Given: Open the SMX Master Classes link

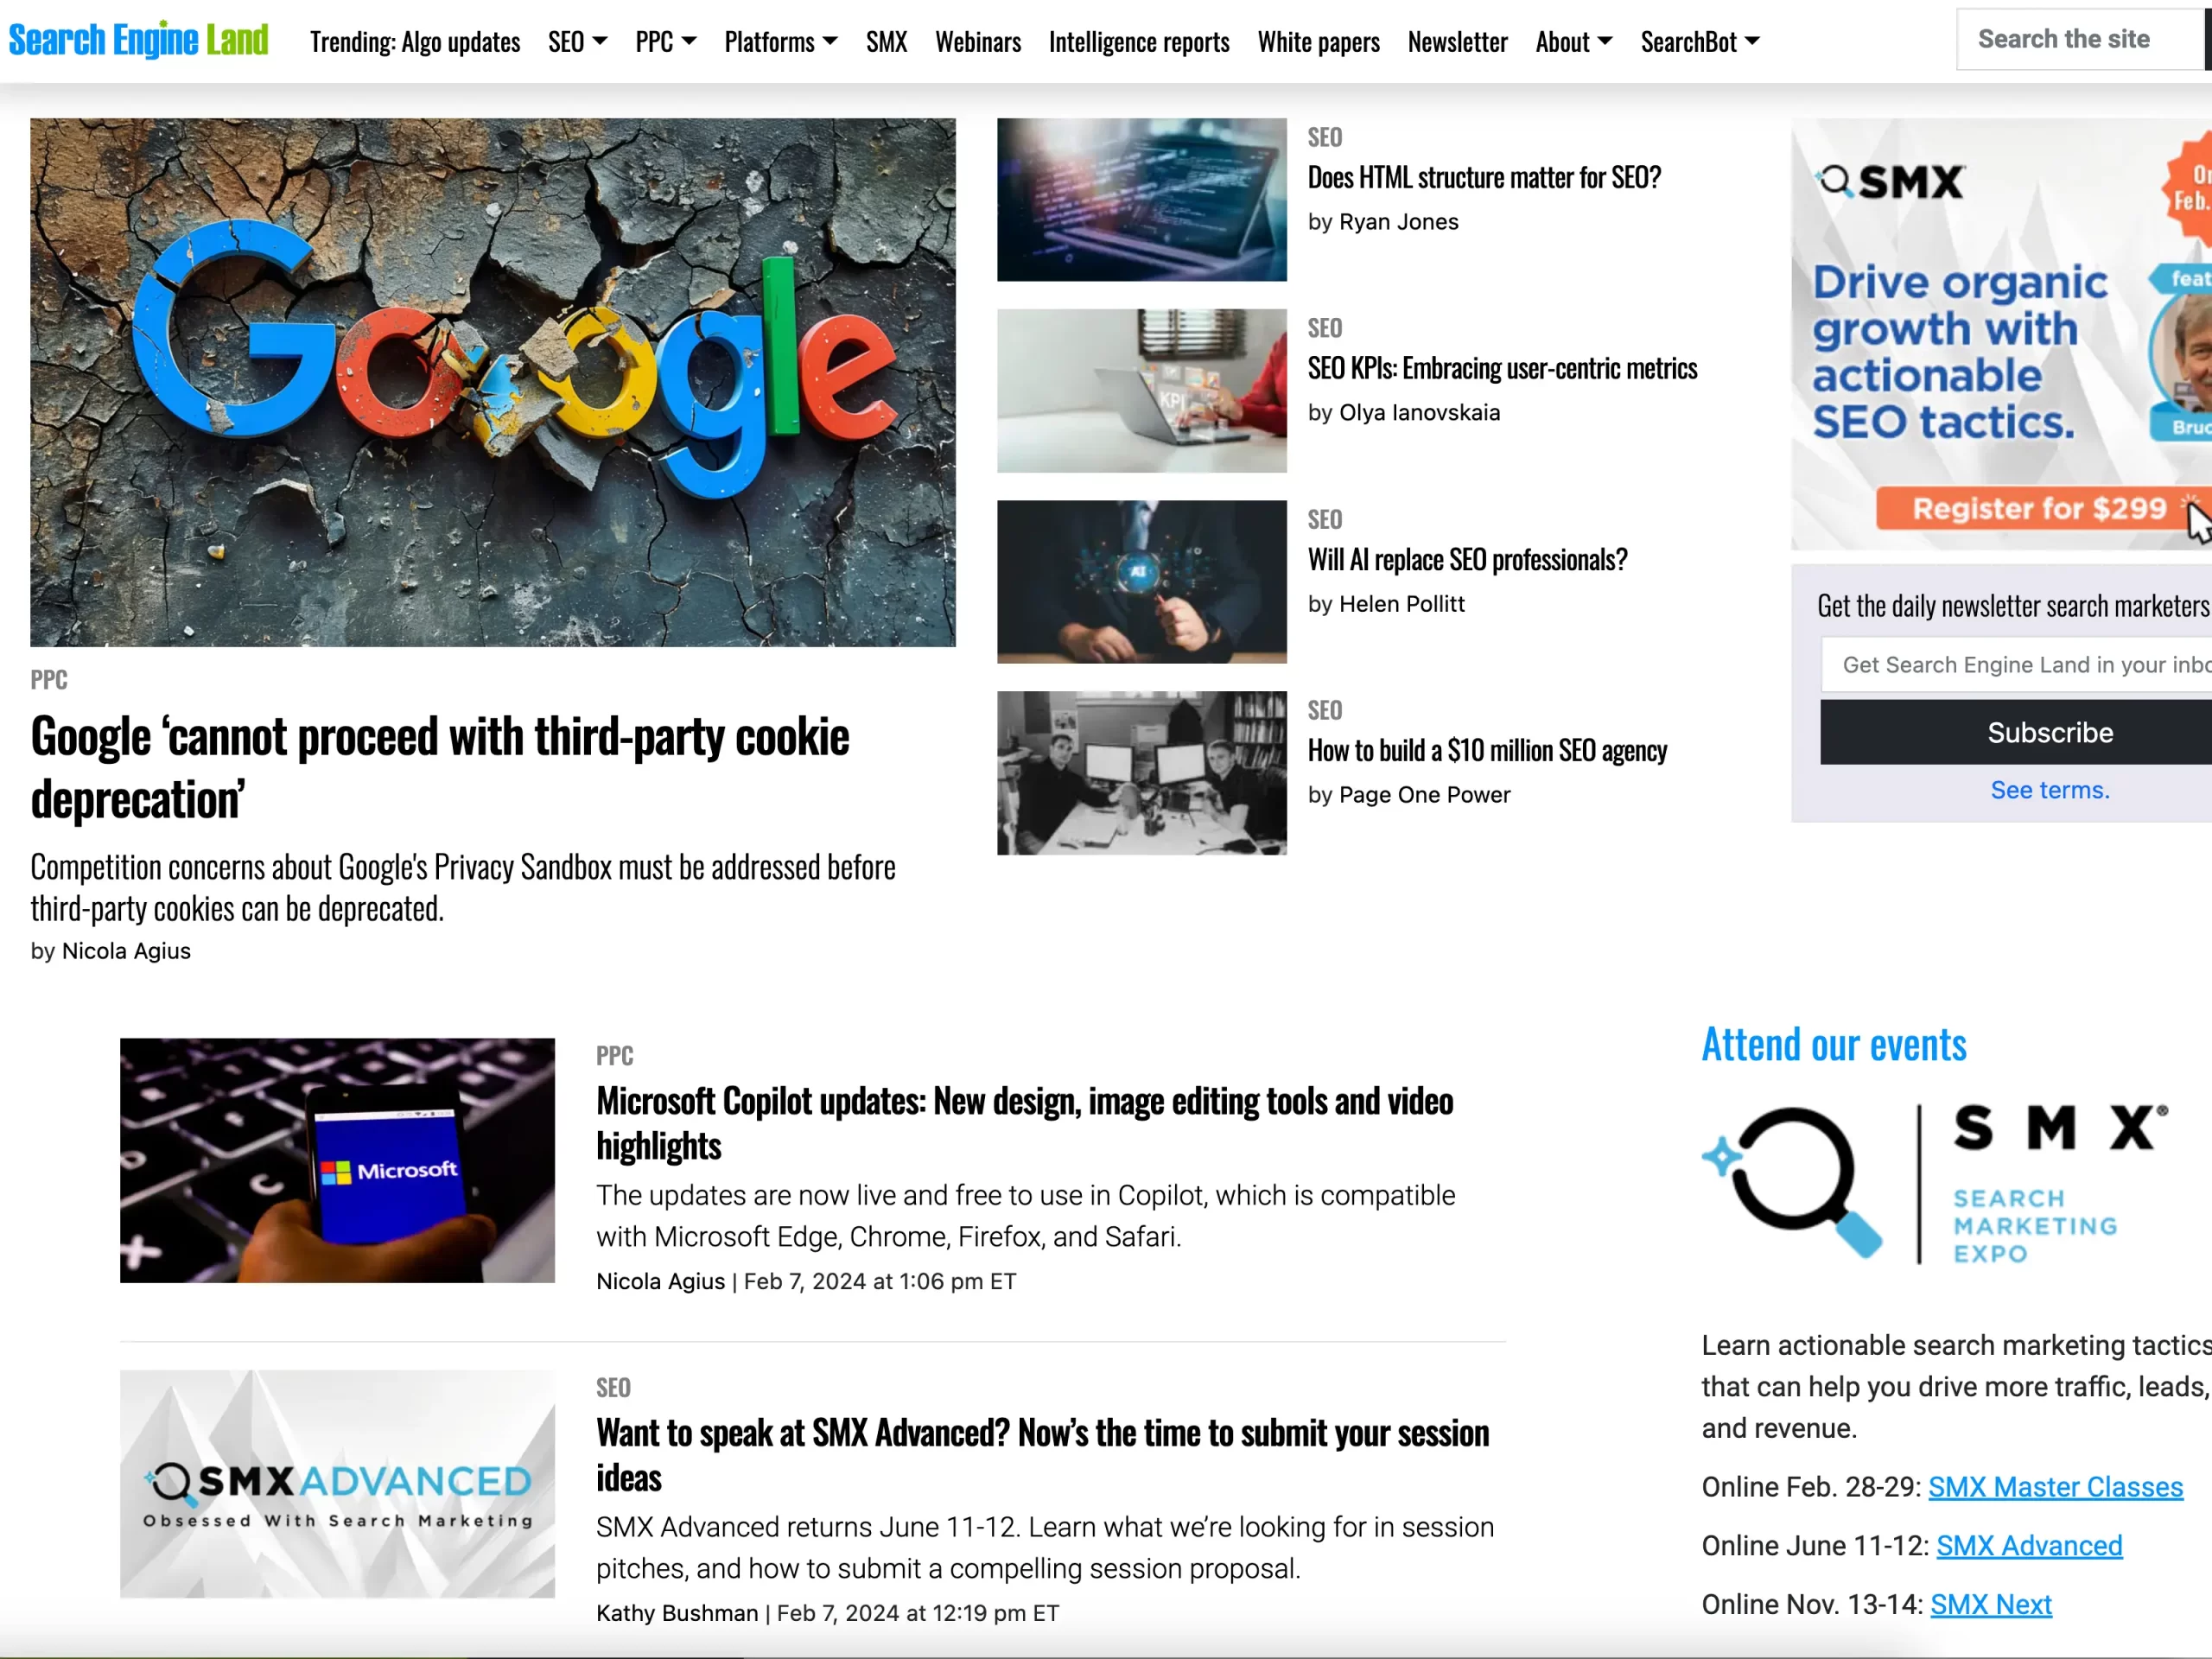Looking at the screenshot, I should click(2055, 1487).
